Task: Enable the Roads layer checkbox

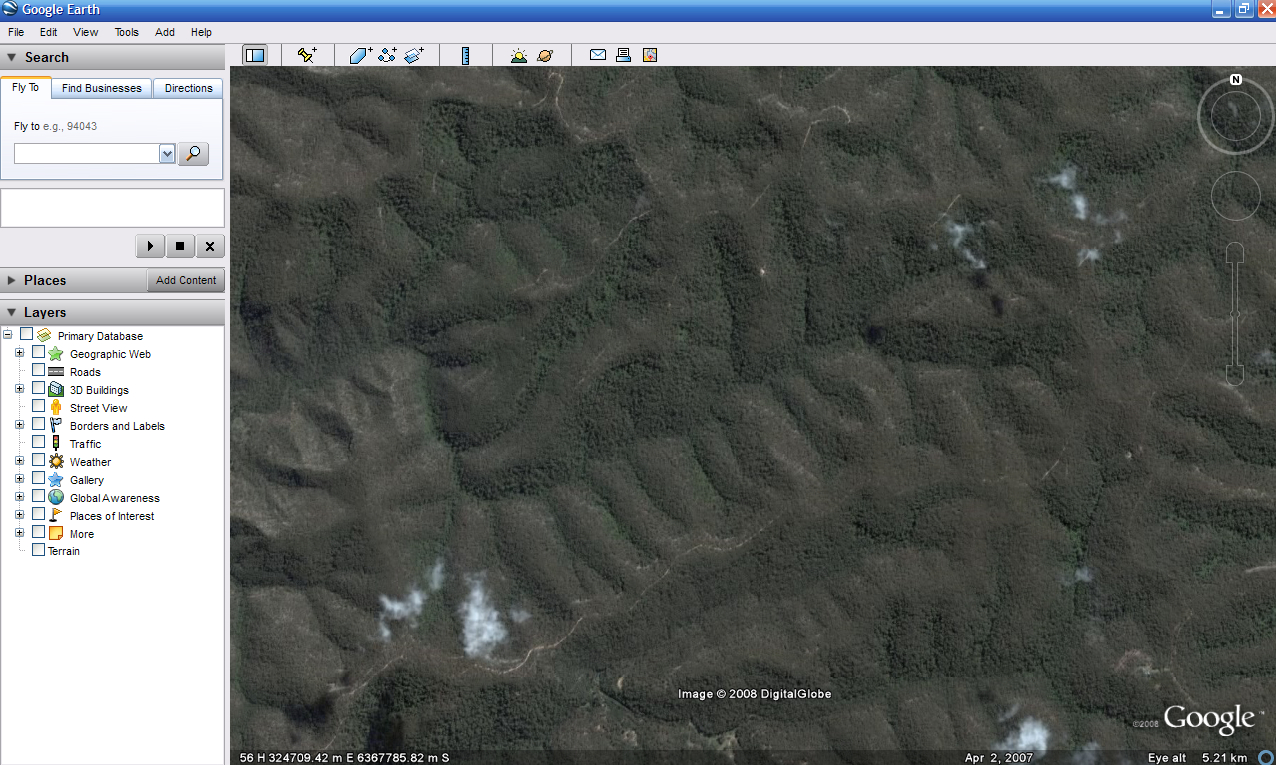Action: 39,371
